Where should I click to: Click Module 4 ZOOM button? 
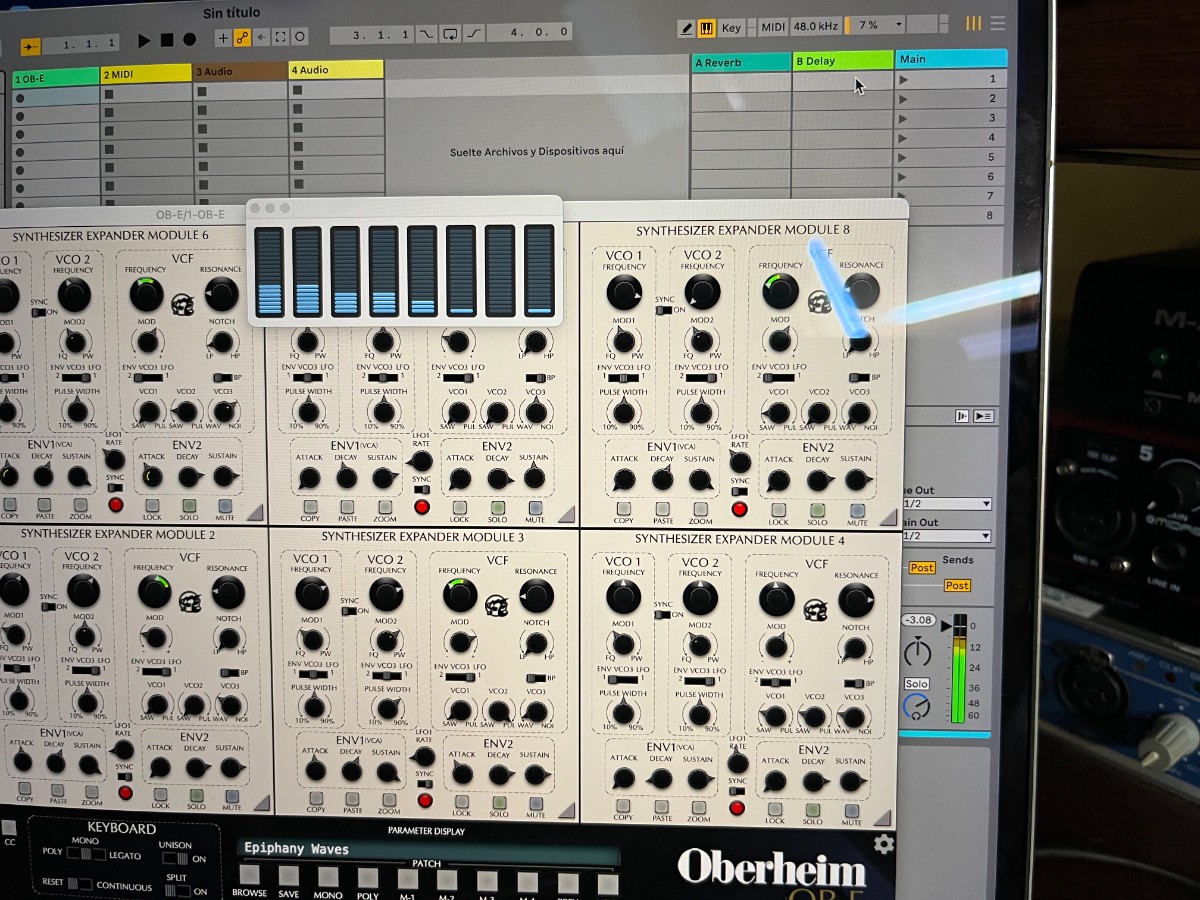pyautogui.click(x=701, y=808)
